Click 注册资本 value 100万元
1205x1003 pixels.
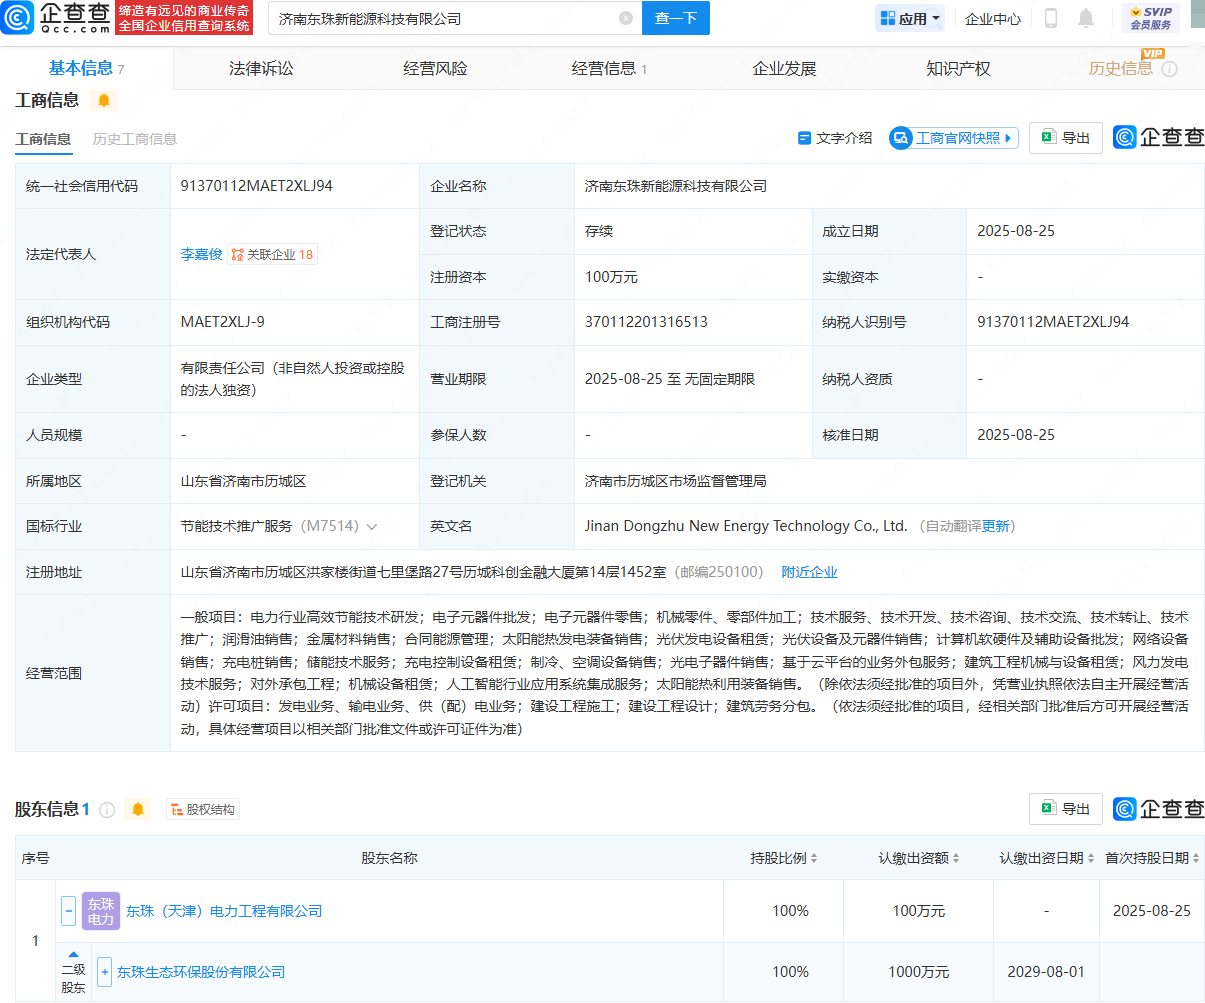[x=611, y=277]
